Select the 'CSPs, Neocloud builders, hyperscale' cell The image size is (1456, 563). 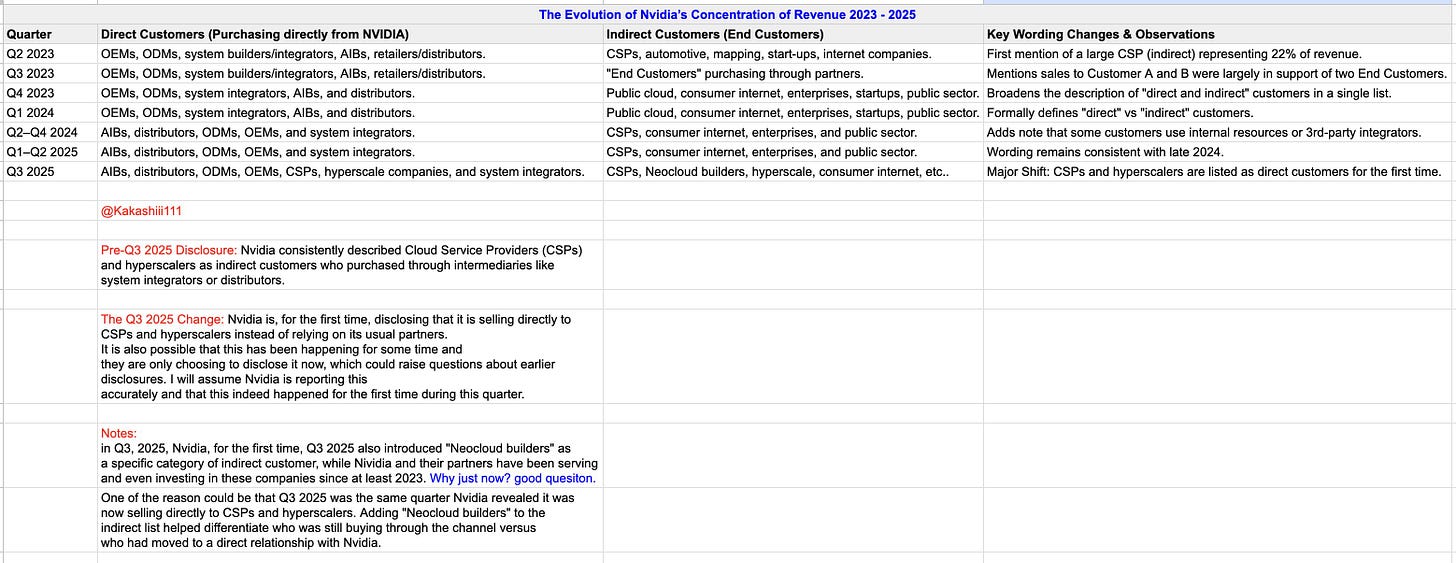(793, 172)
